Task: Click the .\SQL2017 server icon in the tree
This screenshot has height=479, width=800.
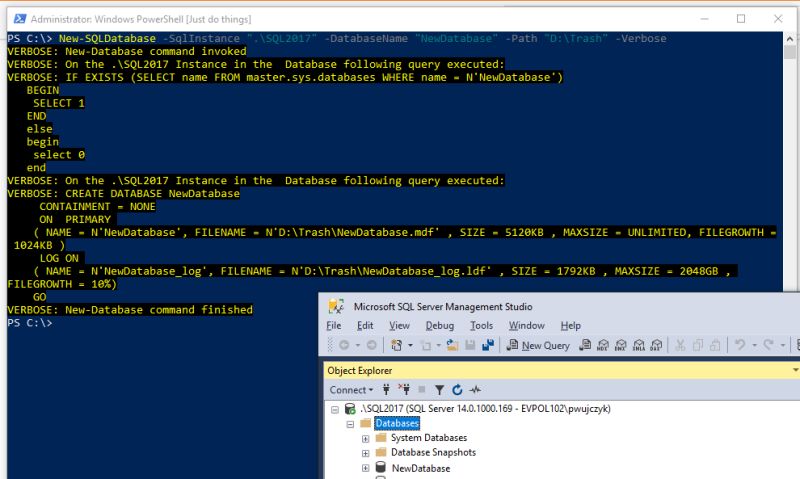Action: tap(350, 409)
